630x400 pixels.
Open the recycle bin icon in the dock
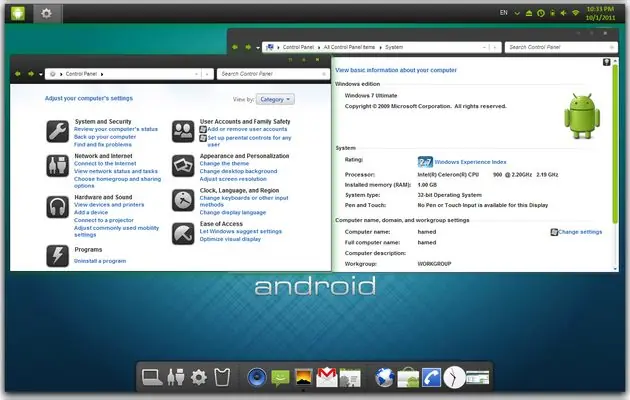tap(222, 378)
